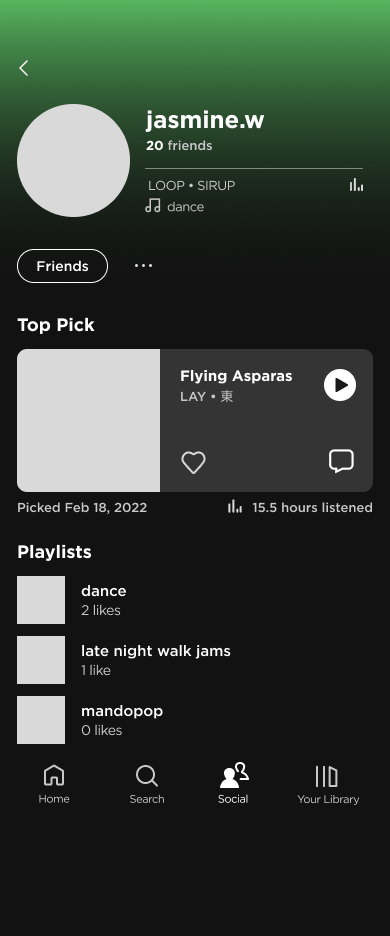The width and height of the screenshot is (390, 936).
Task: Tap the Friends button
Action: coord(62,266)
